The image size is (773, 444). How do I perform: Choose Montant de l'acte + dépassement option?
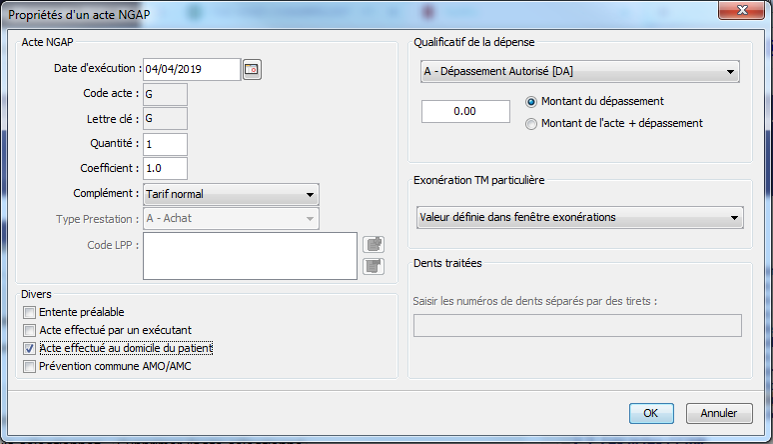pos(531,123)
